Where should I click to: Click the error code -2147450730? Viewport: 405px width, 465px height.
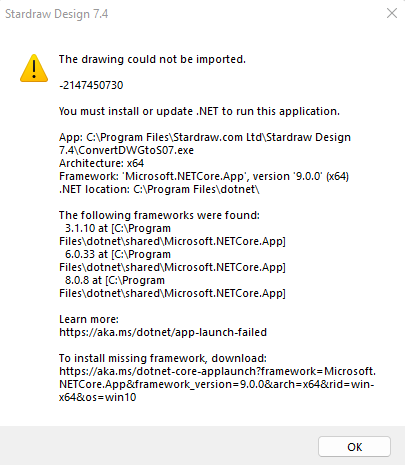(91, 85)
